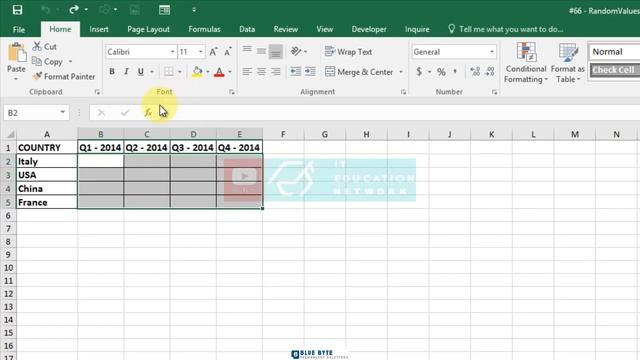Select the Check Cell style
Screen dimensions: 640x360
pos(614,70)
